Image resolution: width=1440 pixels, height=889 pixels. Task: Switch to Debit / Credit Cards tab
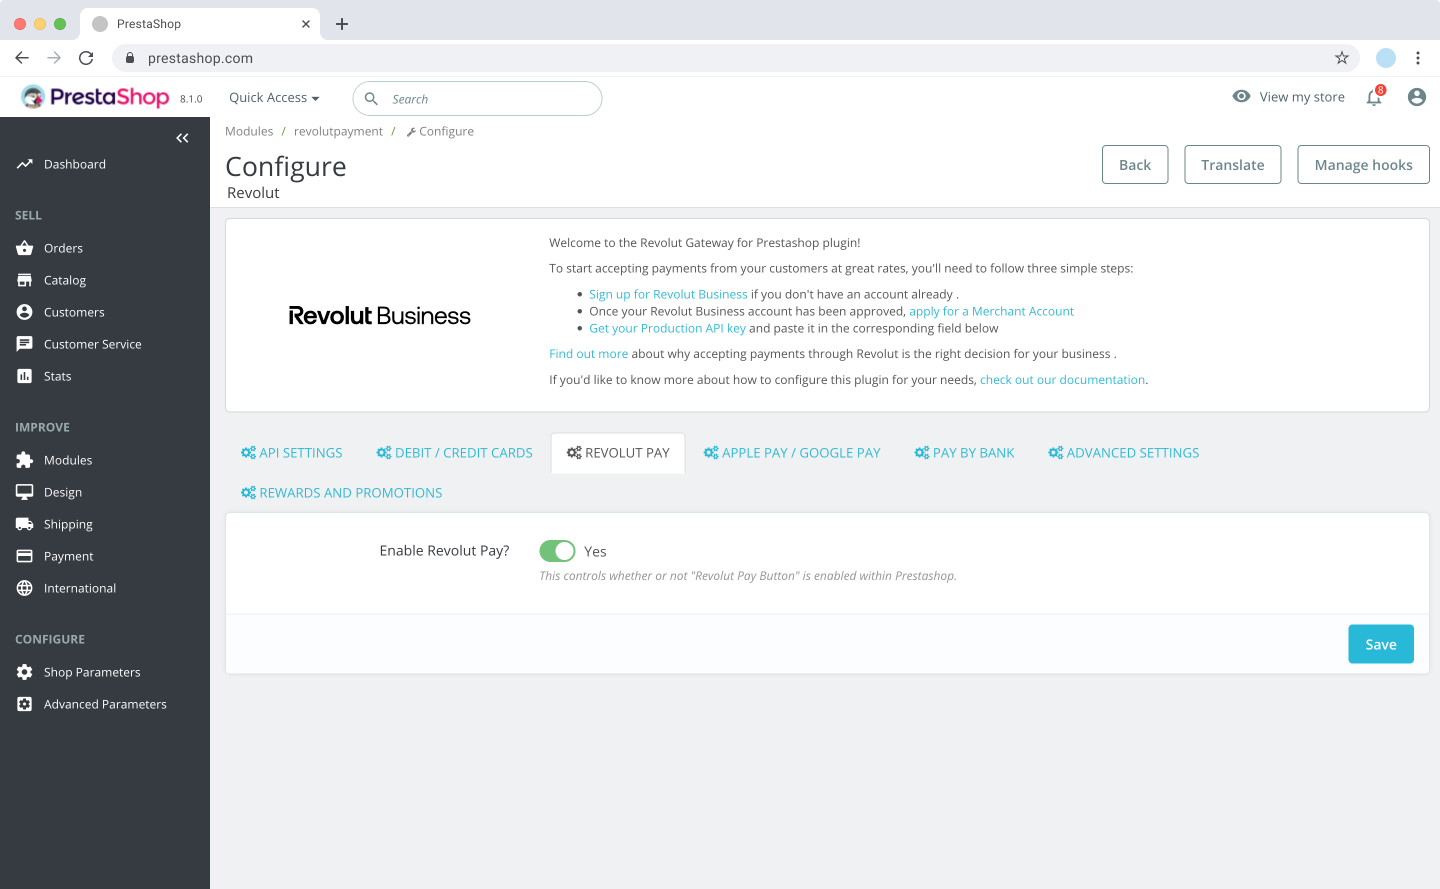(455, 453)
